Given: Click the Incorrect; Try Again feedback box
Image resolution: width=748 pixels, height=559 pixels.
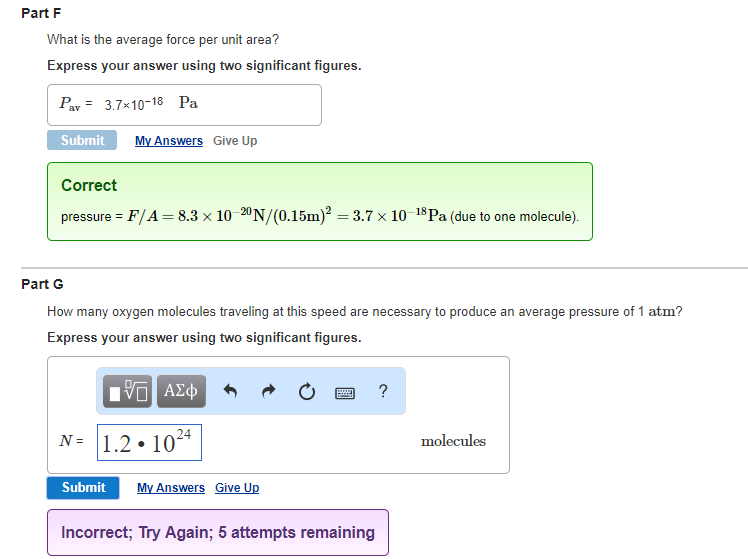Looking at the screenshot, I should pyautogui.click(x=218, y=532).
